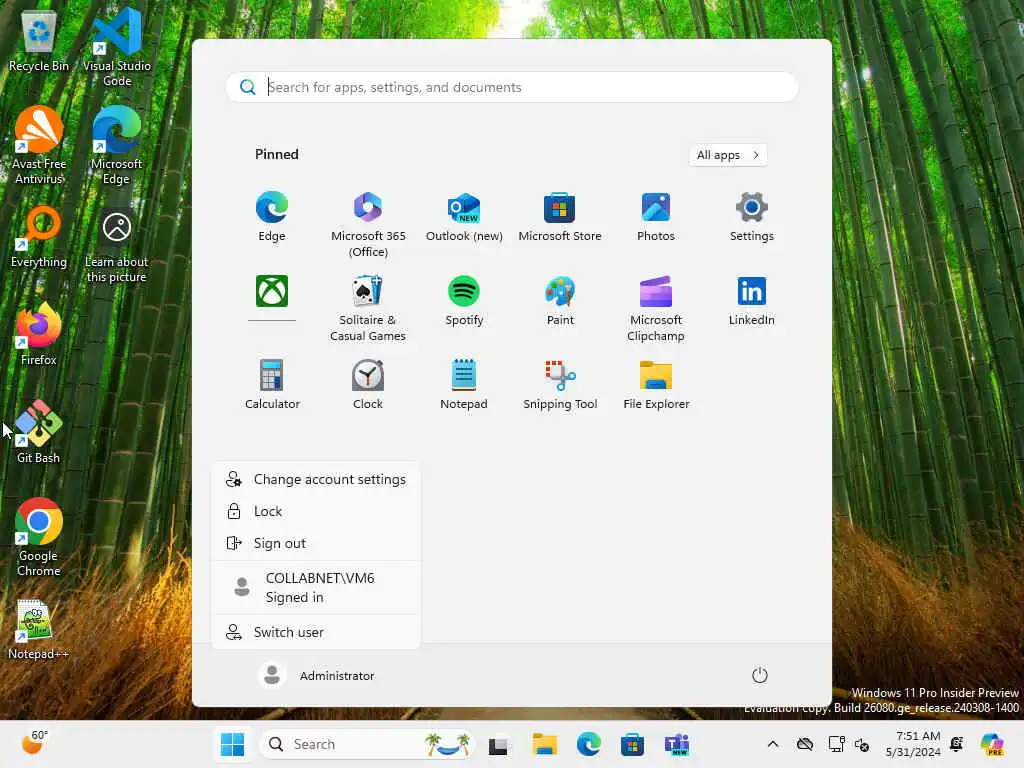This screenshot has width=1024, height=768.
Task: Select Recycle Bin on the desktop
Action: 39,40
